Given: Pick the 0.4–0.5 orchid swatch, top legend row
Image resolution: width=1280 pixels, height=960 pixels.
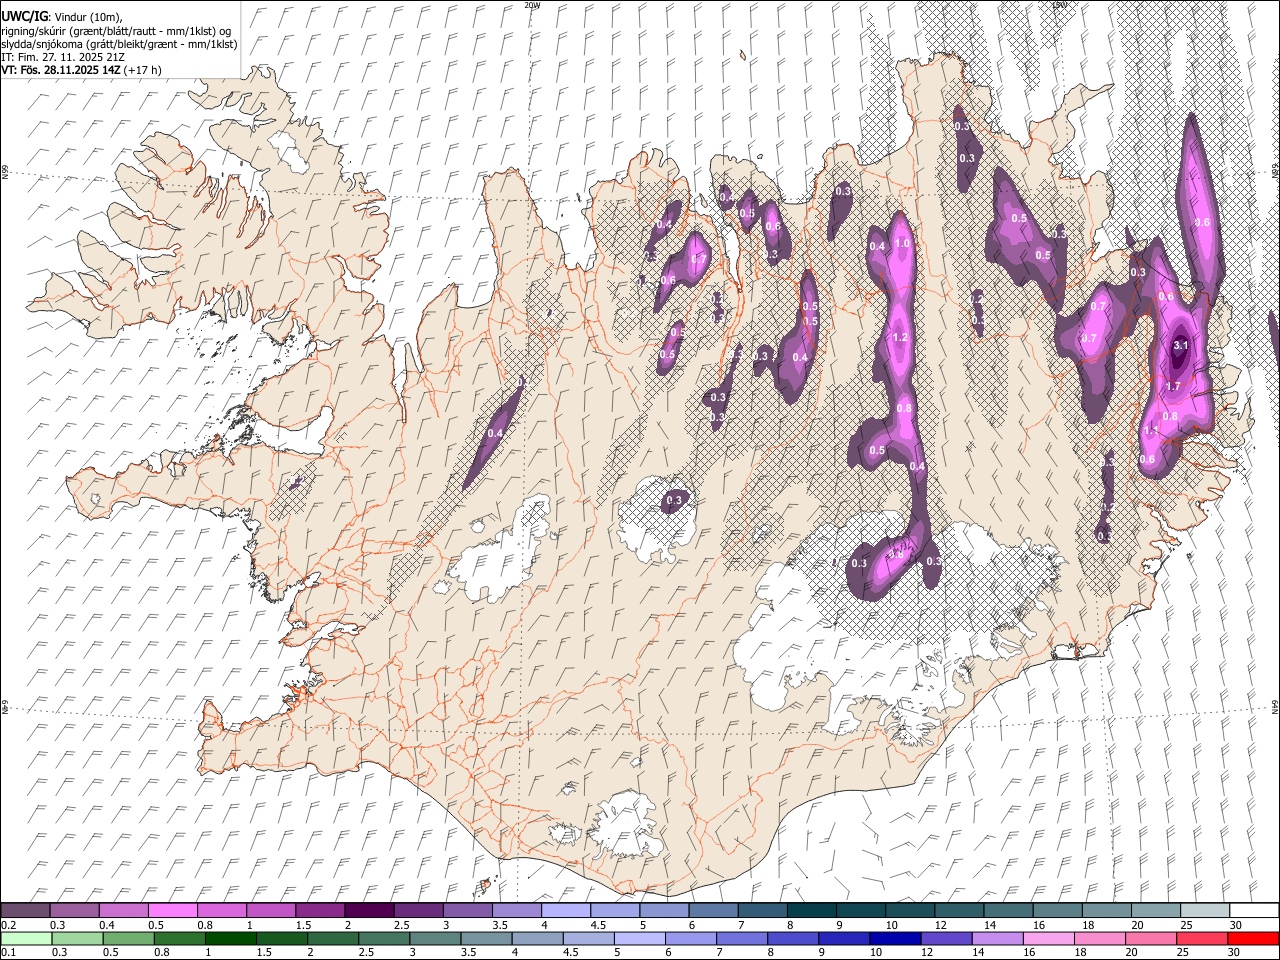Looking at the screenshot, I should coord(124,910).
